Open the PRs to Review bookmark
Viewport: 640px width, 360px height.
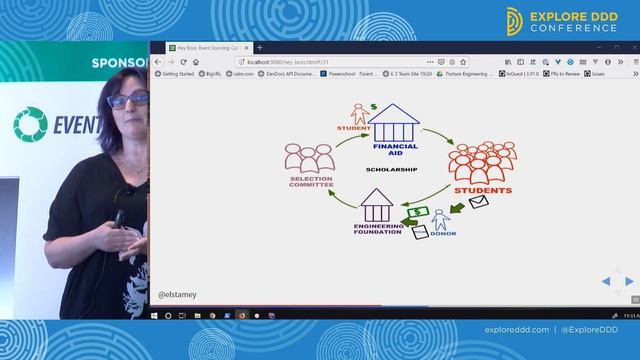(x=562, y=74)
